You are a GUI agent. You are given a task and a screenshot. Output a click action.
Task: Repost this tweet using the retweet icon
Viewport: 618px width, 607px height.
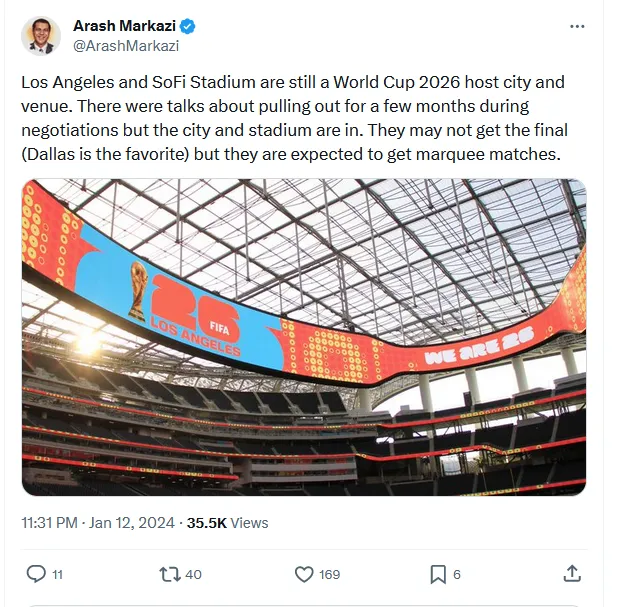pos(169,573)
